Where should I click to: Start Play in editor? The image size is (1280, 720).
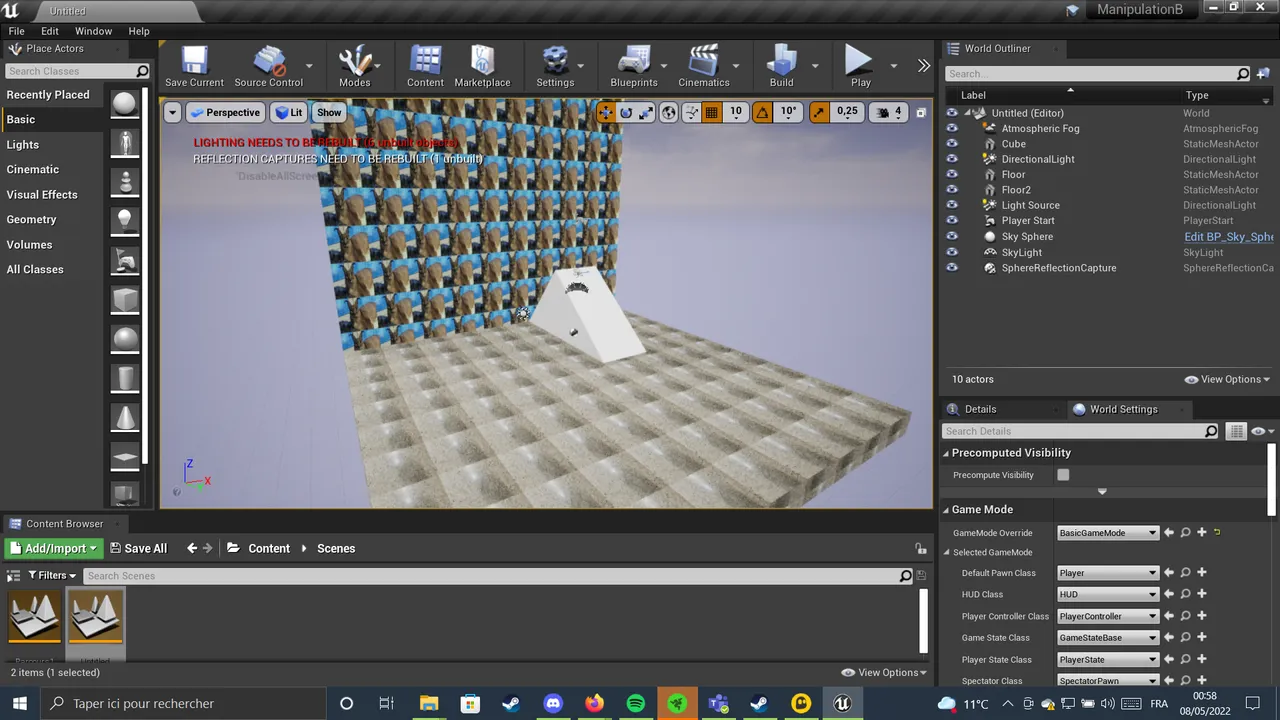tap(860, 67)
